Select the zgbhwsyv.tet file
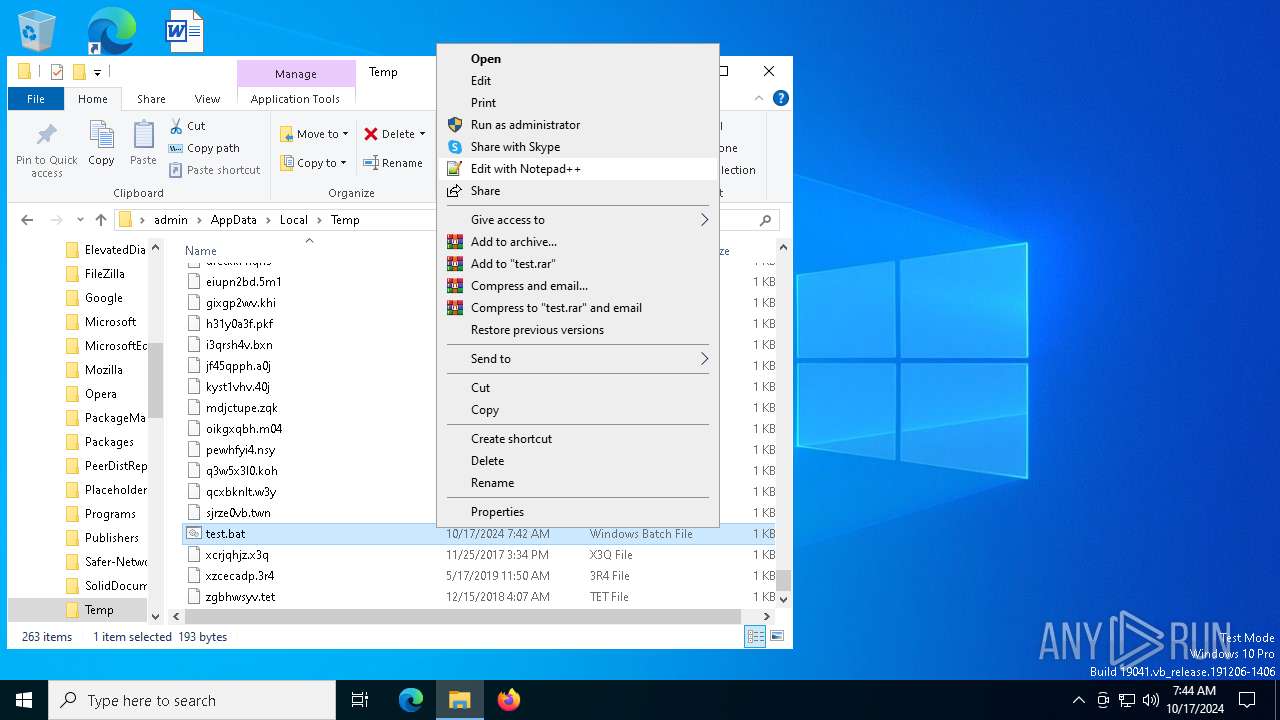 [240, 597]
